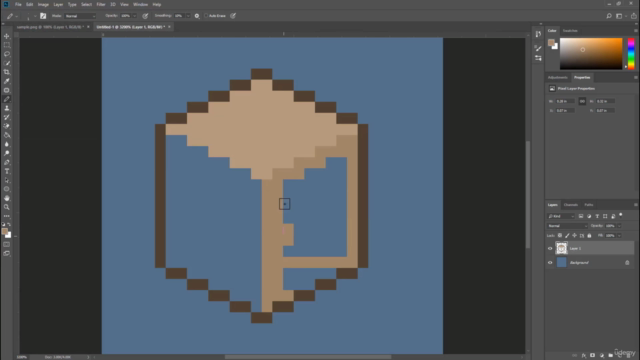The image size is (640, 360).
Task: Open the layer blend mode Normal dropdown
Action: [x=567, y=226]
